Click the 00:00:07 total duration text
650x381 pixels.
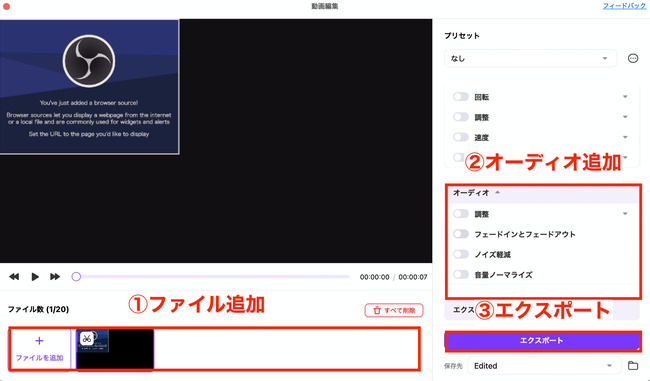point(412,277)
